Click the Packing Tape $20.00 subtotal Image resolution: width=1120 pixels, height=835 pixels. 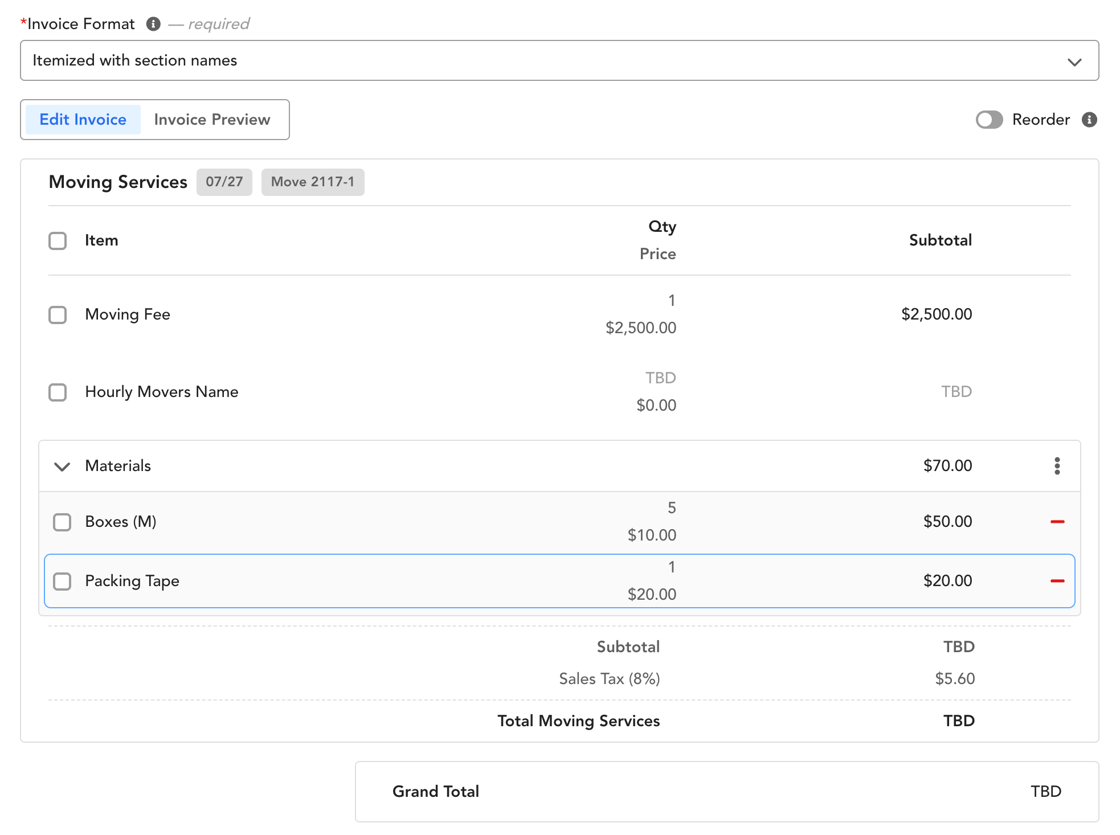coord(948,581)
